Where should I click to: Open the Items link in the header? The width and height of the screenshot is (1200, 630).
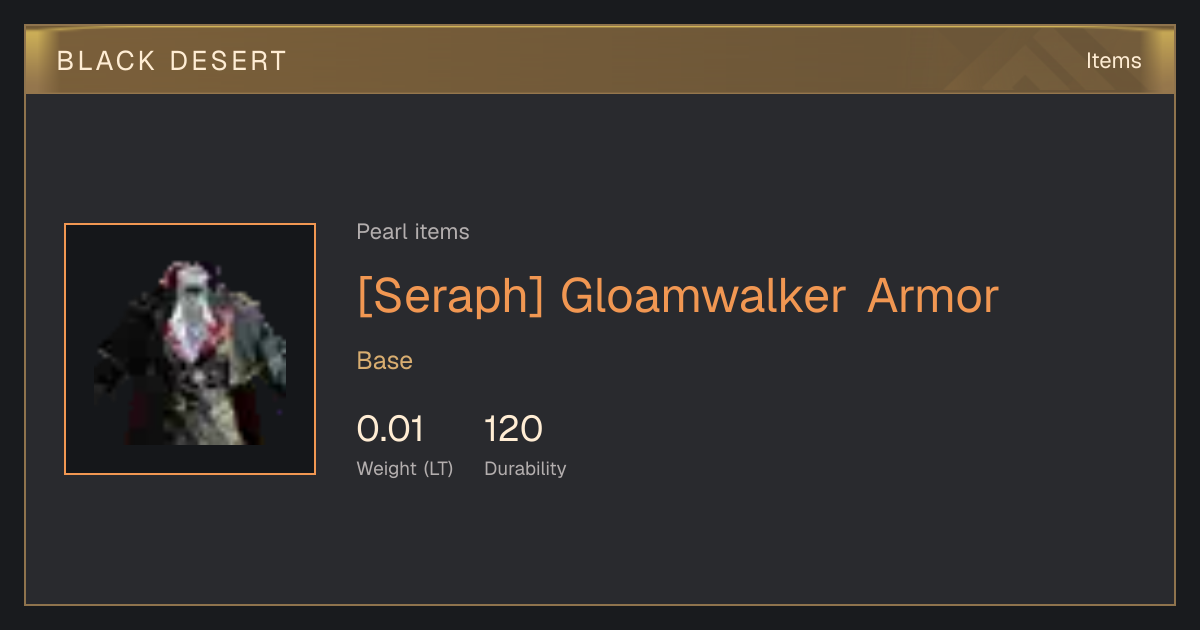(x=1113, y=61)
